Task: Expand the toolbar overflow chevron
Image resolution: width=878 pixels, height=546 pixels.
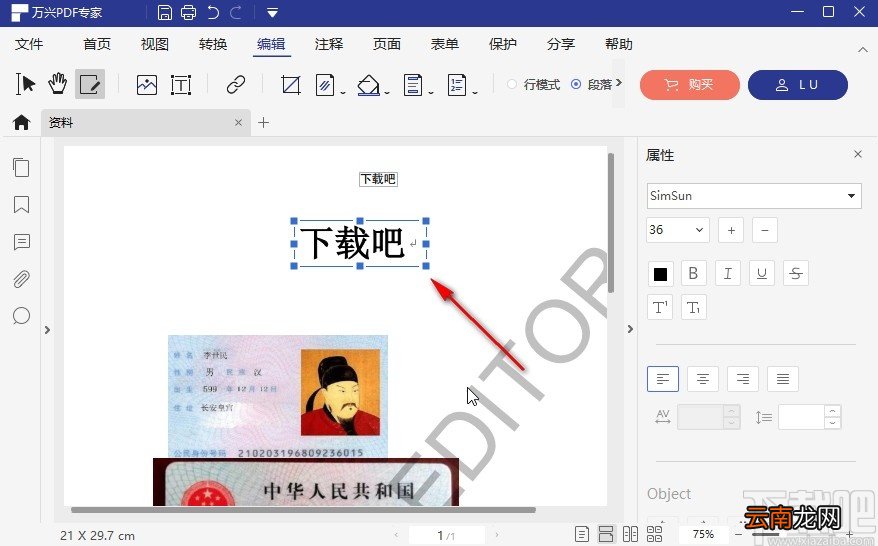Action: click(x=619, y=83)
